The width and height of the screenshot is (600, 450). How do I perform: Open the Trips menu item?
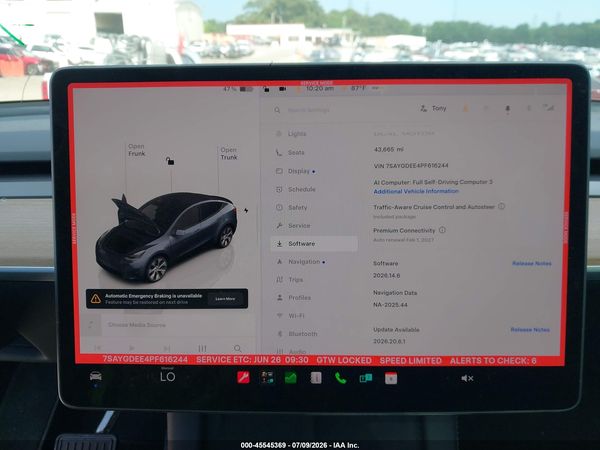tap(290, 280)
